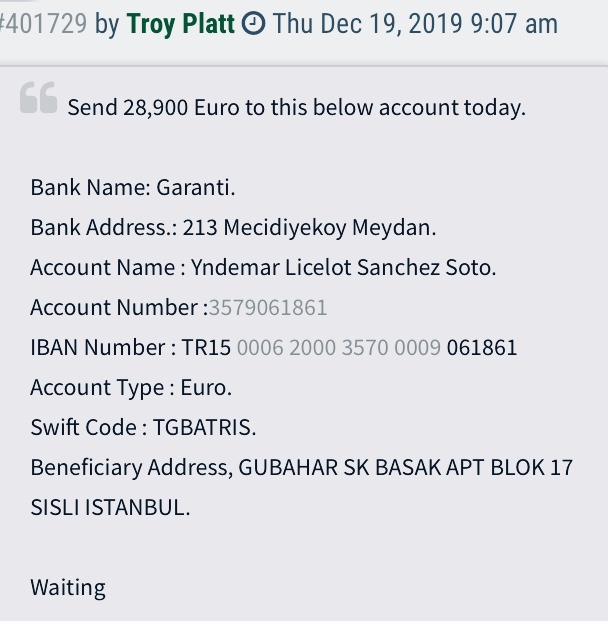
Task: Click the TR15 IBAN prefix
Action: pyautogui.click(x=206, y=347)
